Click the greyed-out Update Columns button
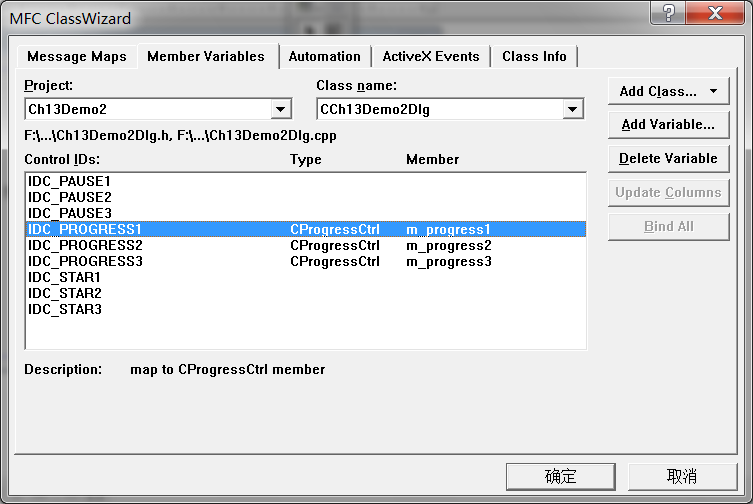 pos(668,193)
